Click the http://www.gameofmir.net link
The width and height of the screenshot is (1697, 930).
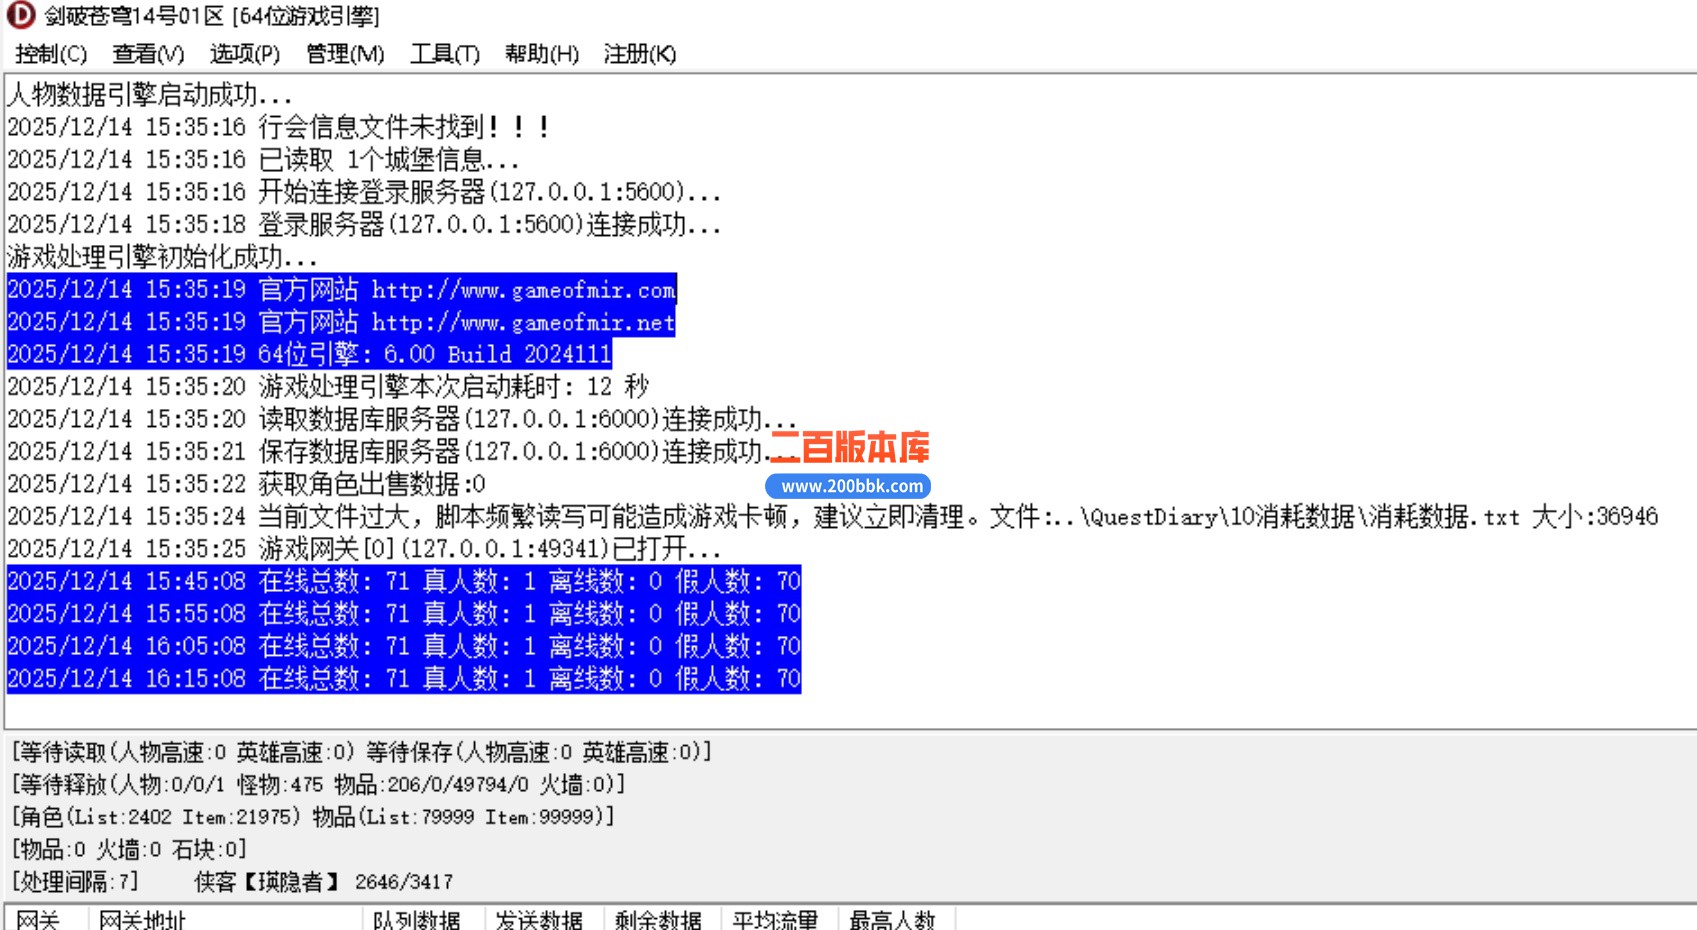(x=522, y=322)
